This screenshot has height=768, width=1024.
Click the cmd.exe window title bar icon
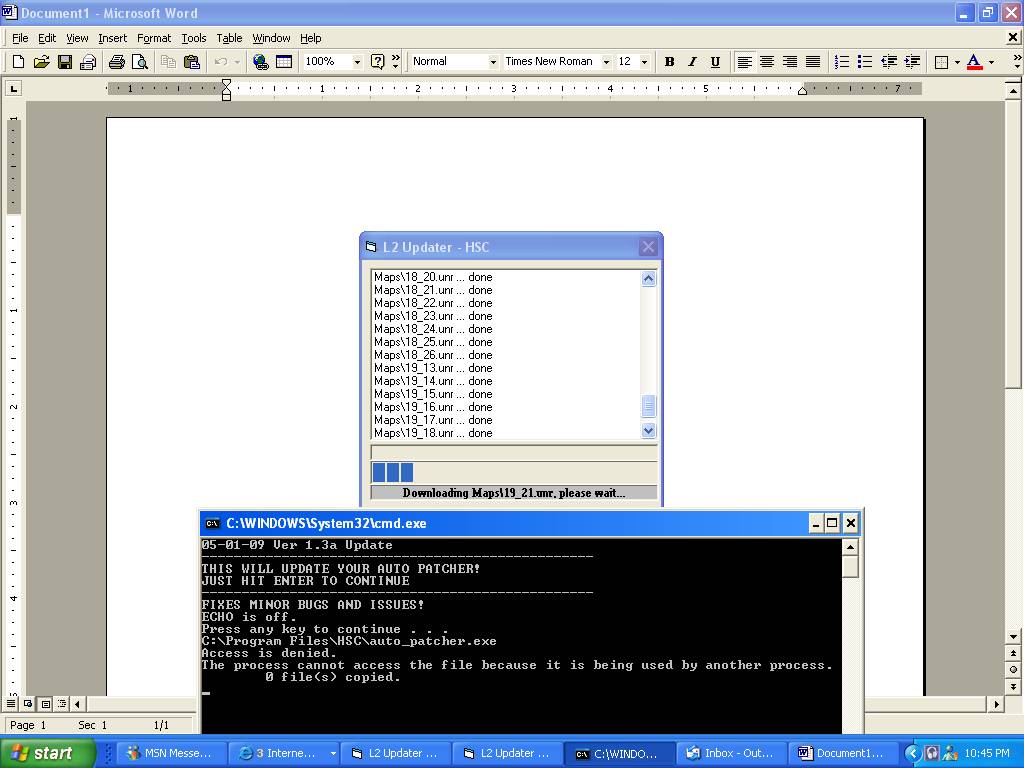click(212, 523)
